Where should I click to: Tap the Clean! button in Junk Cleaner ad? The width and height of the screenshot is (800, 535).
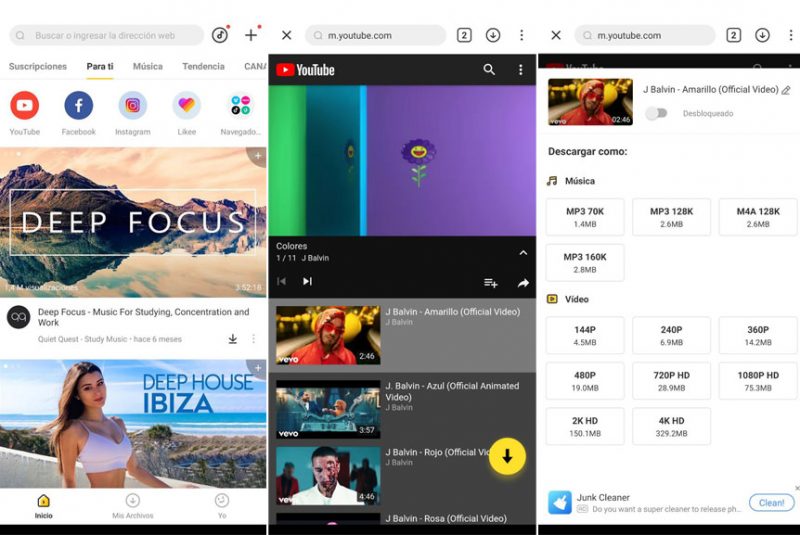[771, 503]
